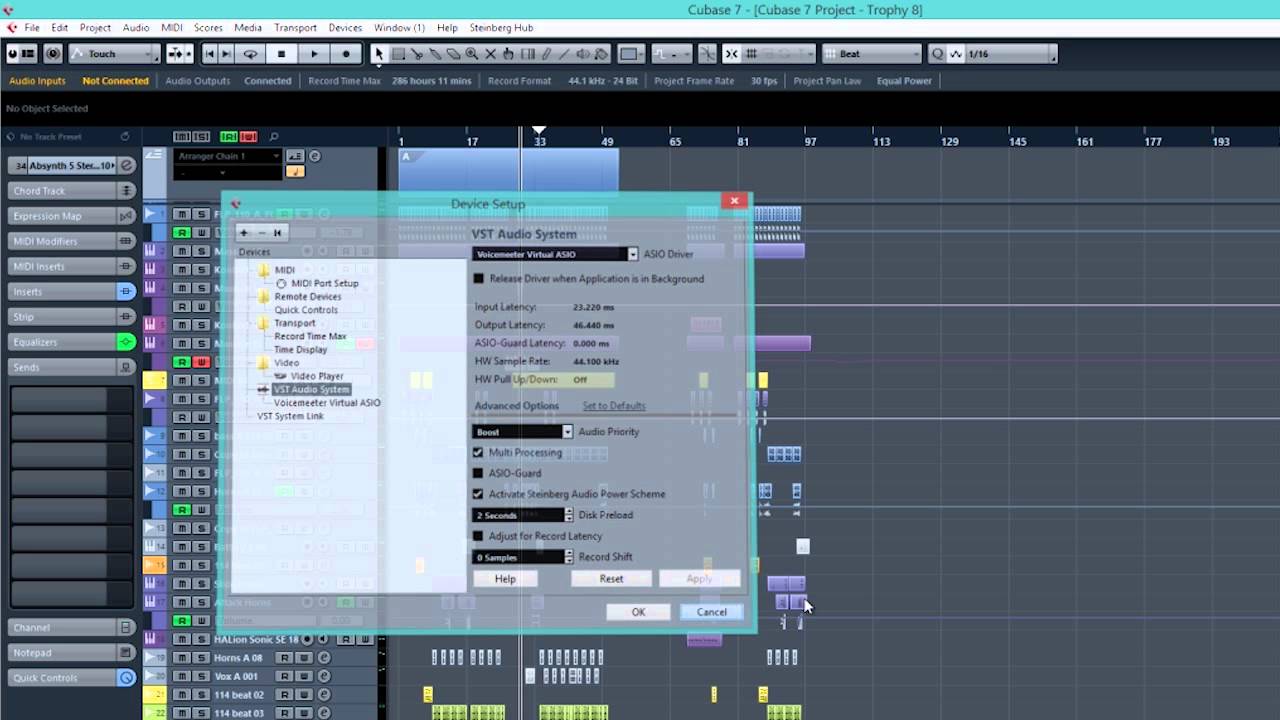Click OK in Device Setup dialog
Image resolution: width=1280 pixels, height=720 pixels.
click(638, 612)
